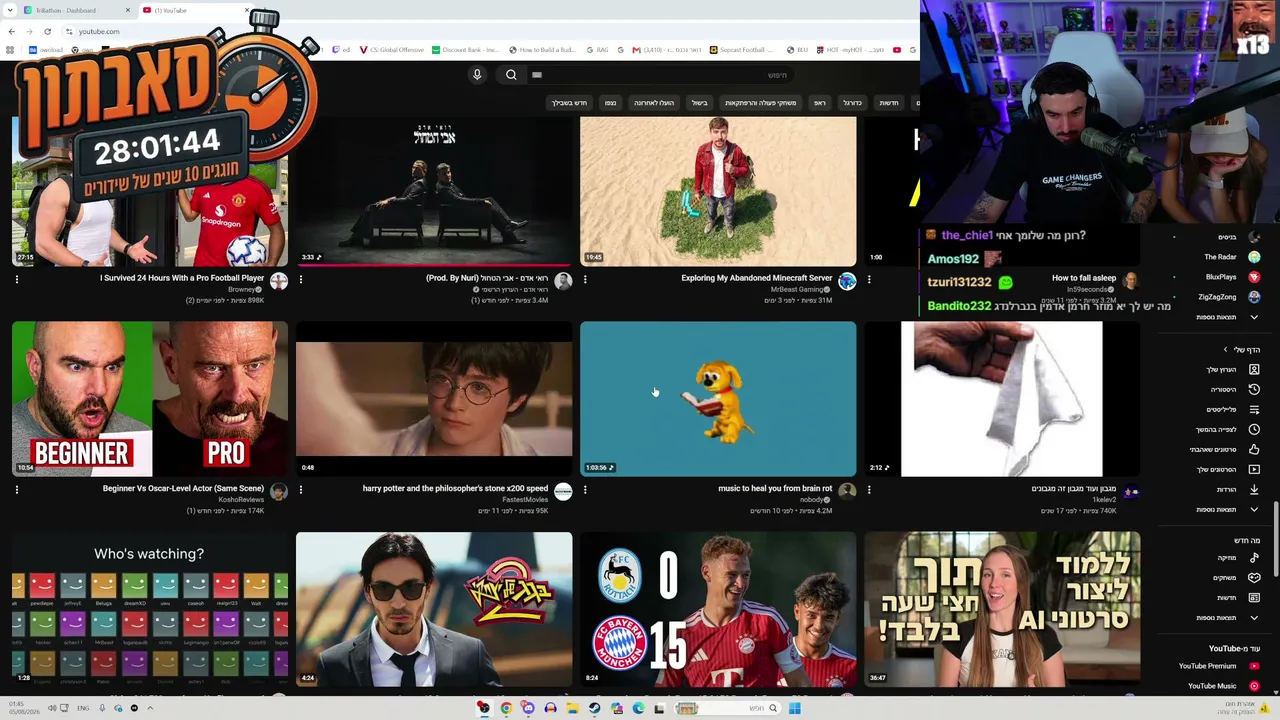Open more options for Exploring My Abandoned Minecraft Server

point(585,280)
